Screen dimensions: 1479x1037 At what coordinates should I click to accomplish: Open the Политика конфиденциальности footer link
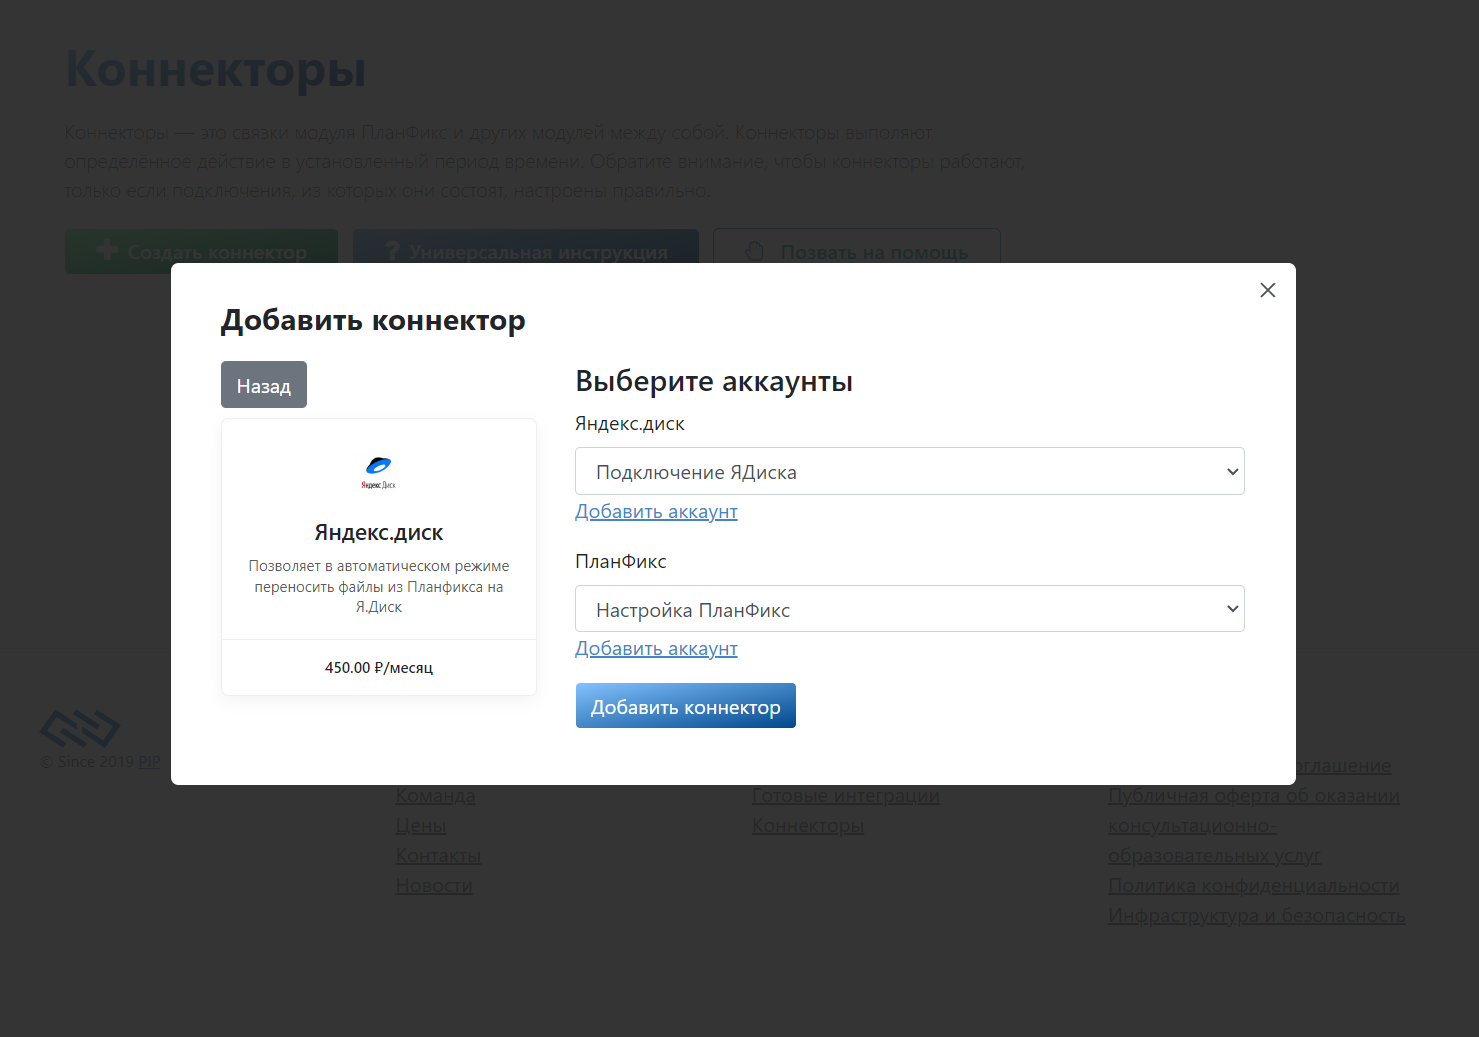click(x=1253, y=886)
